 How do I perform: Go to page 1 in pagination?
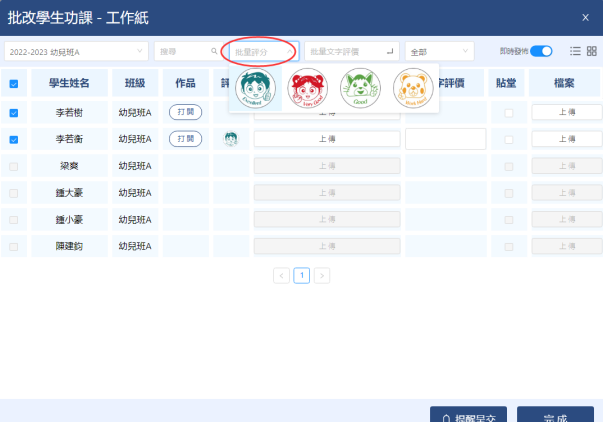(x=301, y=275)
